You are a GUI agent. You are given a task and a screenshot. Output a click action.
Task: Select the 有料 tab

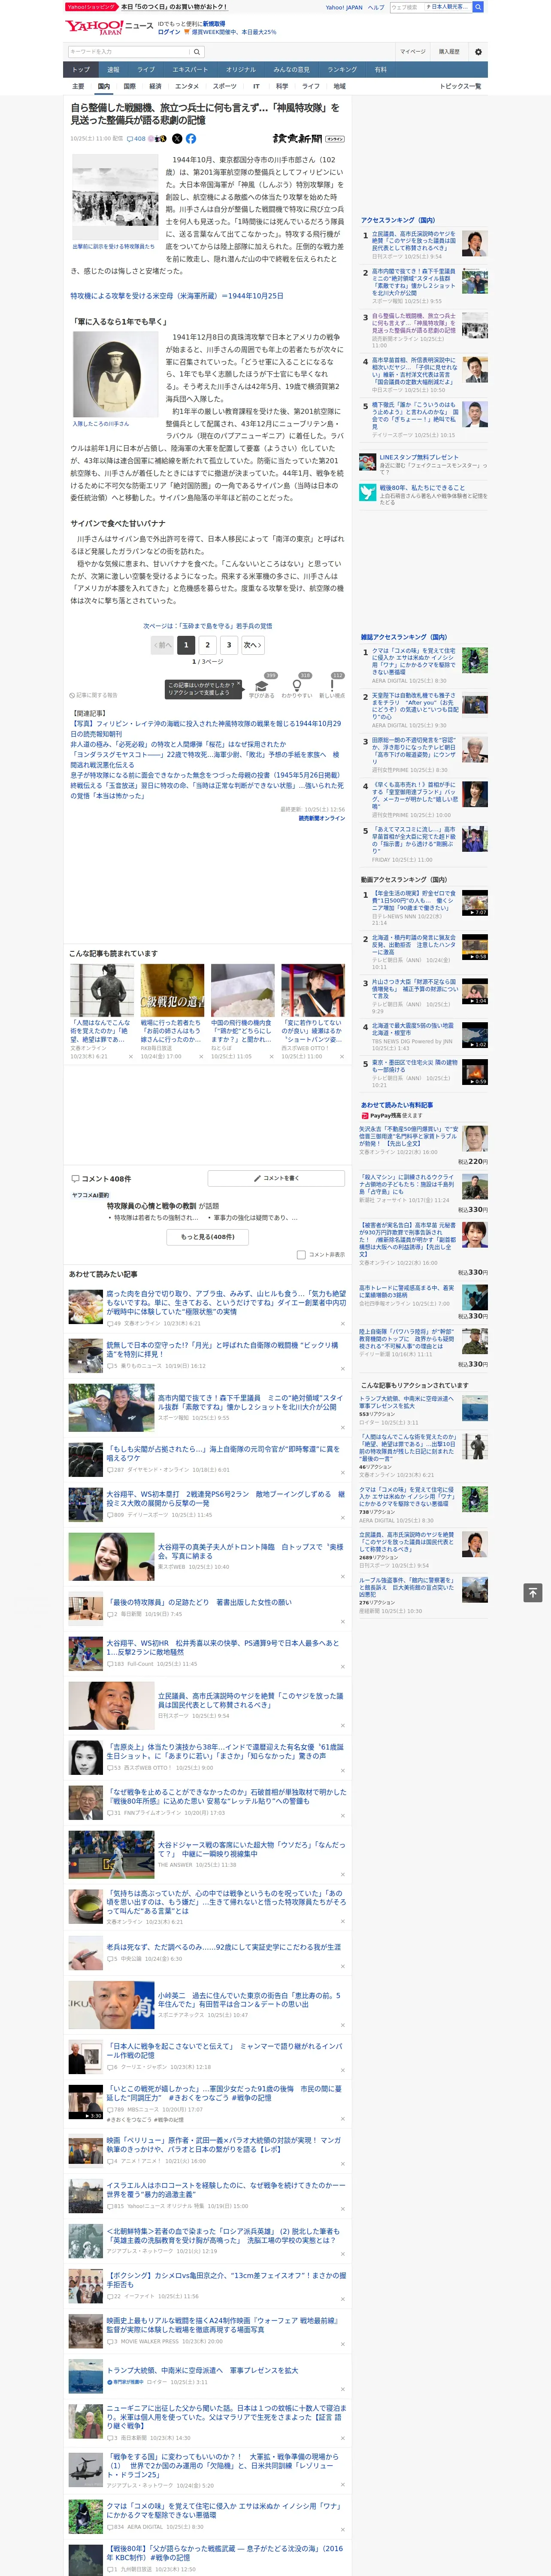coord(380,70)
